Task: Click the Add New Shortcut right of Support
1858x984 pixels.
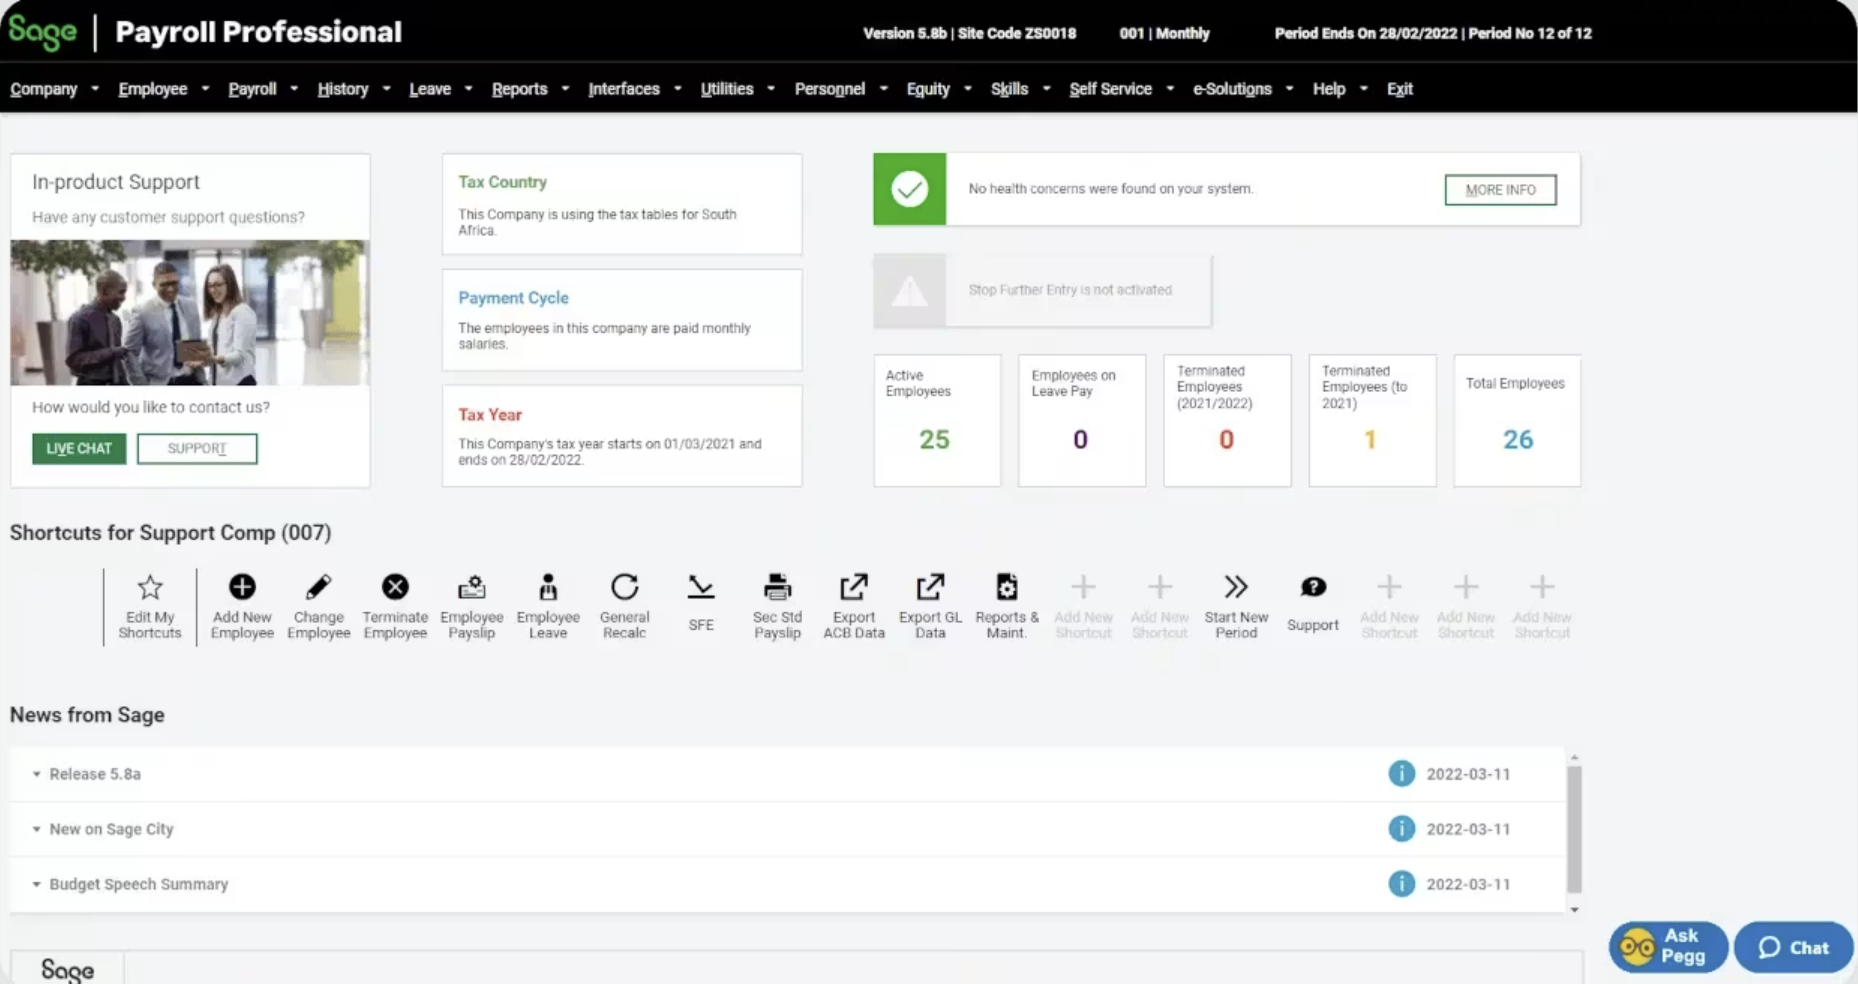Action: [1389, 606]
